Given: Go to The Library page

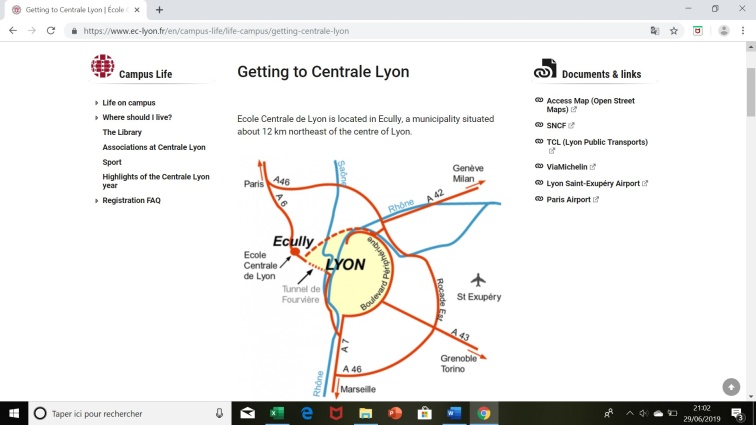Looking at the screenshot, I should (122, 132).
